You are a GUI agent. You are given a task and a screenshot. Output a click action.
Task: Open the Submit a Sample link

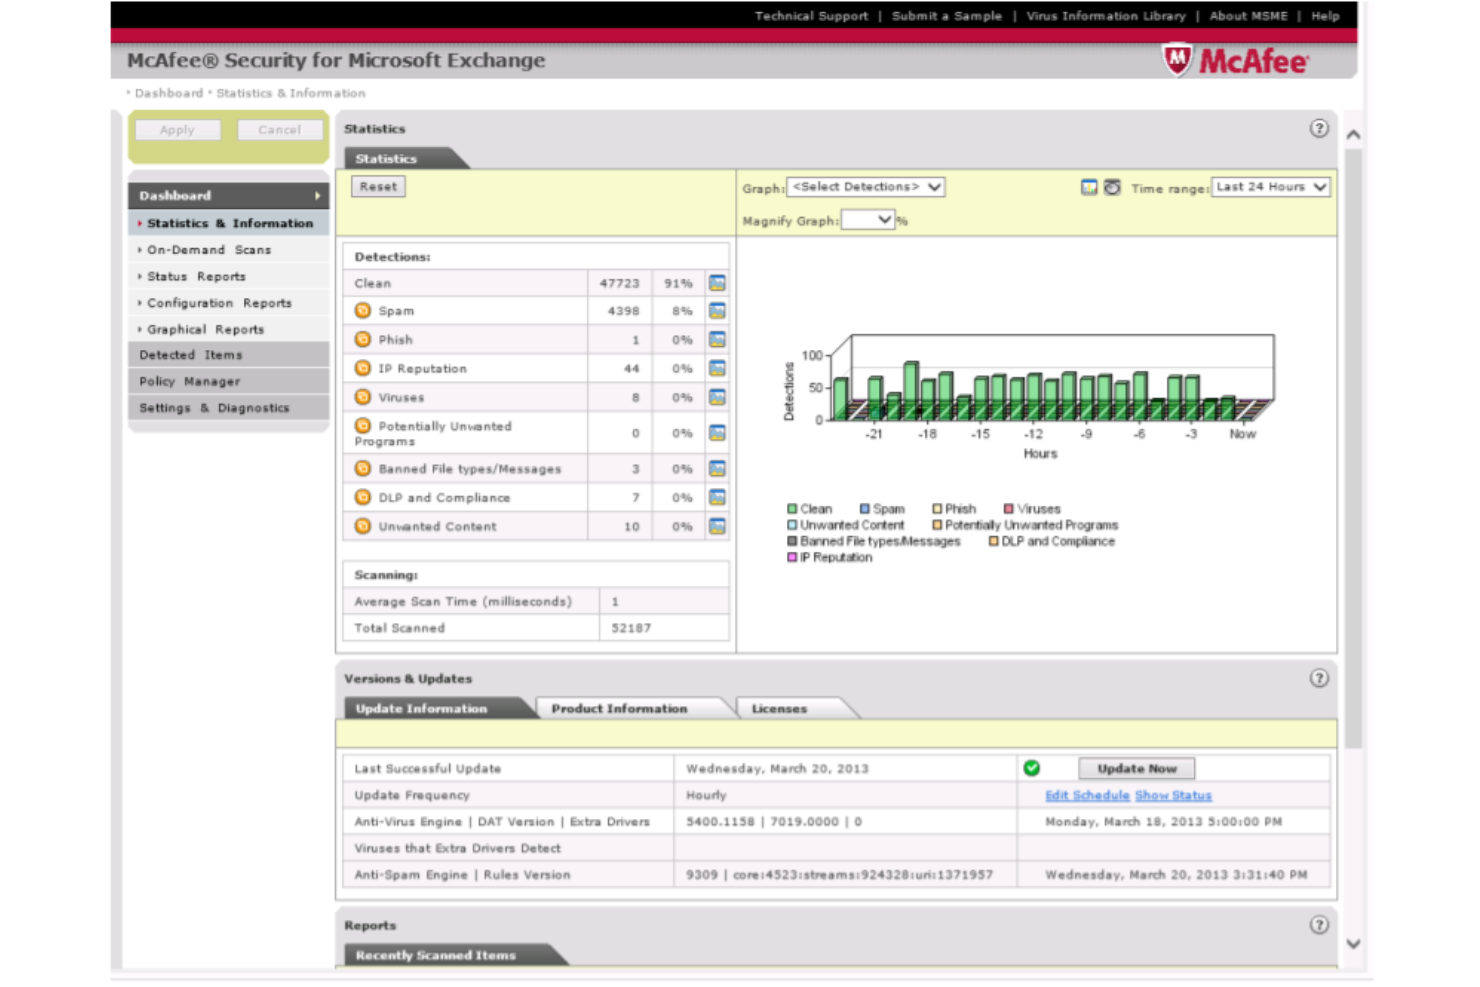pyautogui.click(x=946, y=16)
